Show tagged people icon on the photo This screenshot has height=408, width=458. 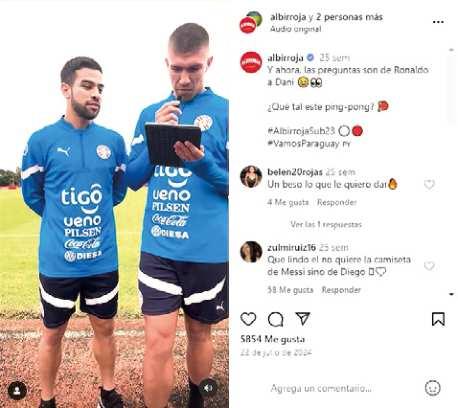[x=17, y=390]
